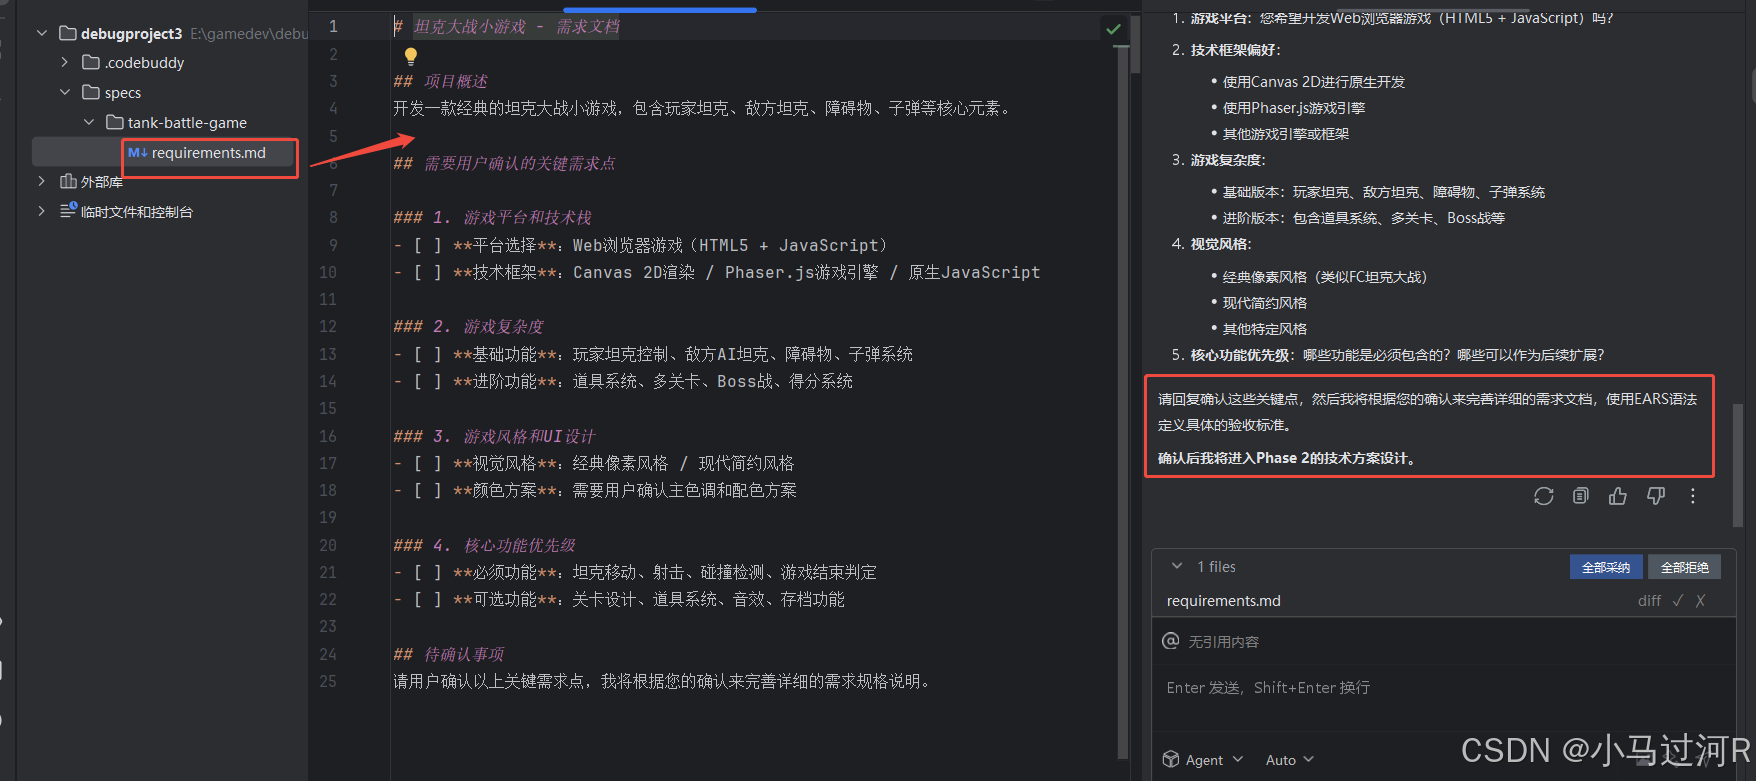This screenshot has width=1756, height=781.
Task: Click chat text '使用Phaser.js游戏引擎'
Action: [x=1294, y=108]
